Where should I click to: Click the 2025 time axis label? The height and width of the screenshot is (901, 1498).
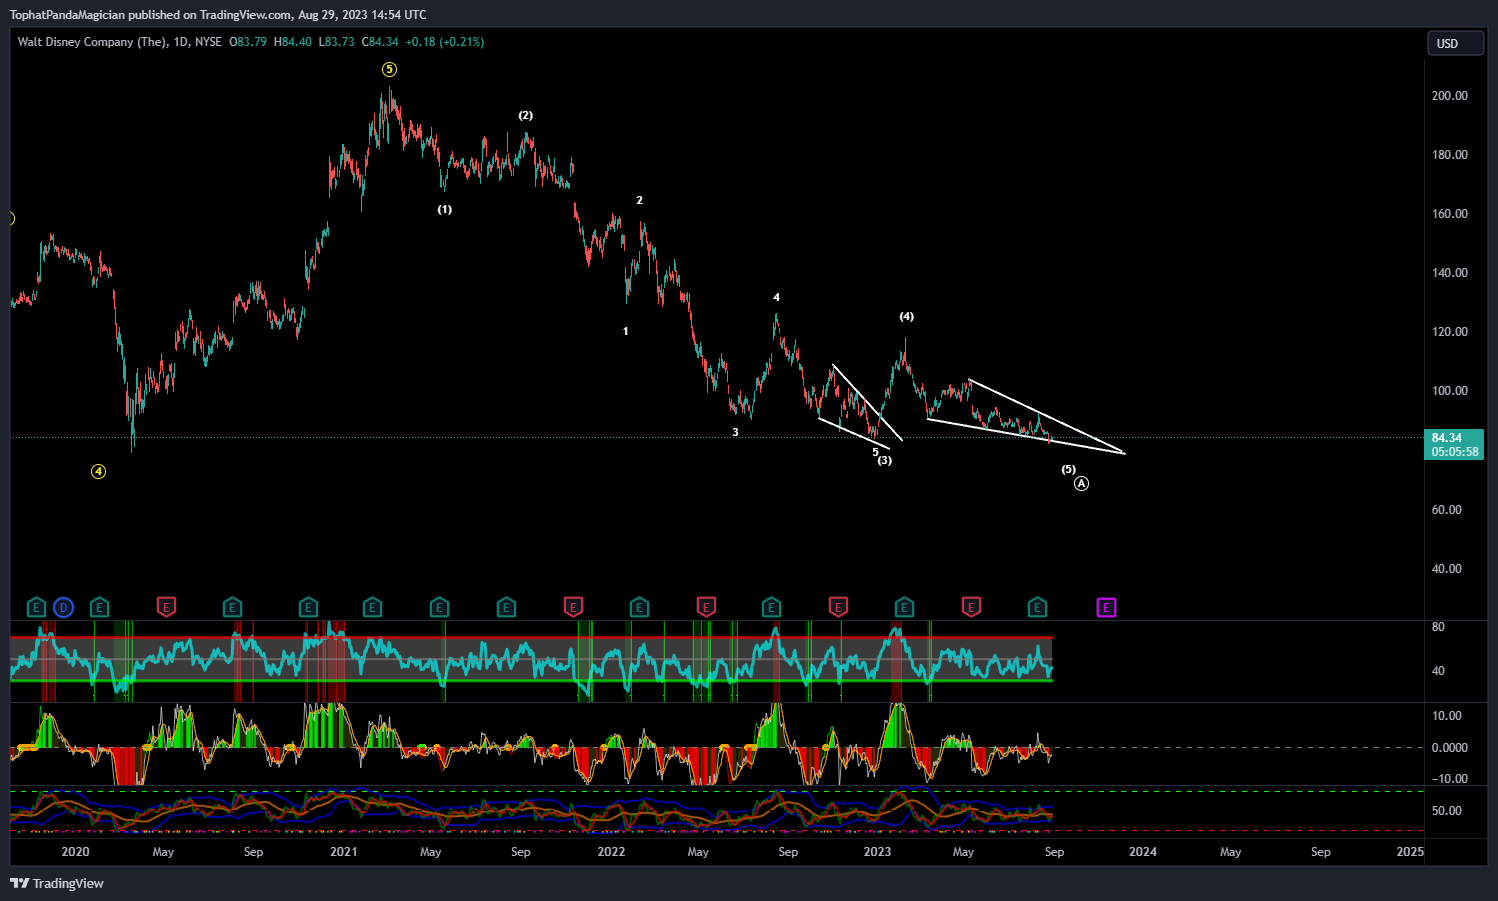pyautogui.click(x=1410, y=852)
